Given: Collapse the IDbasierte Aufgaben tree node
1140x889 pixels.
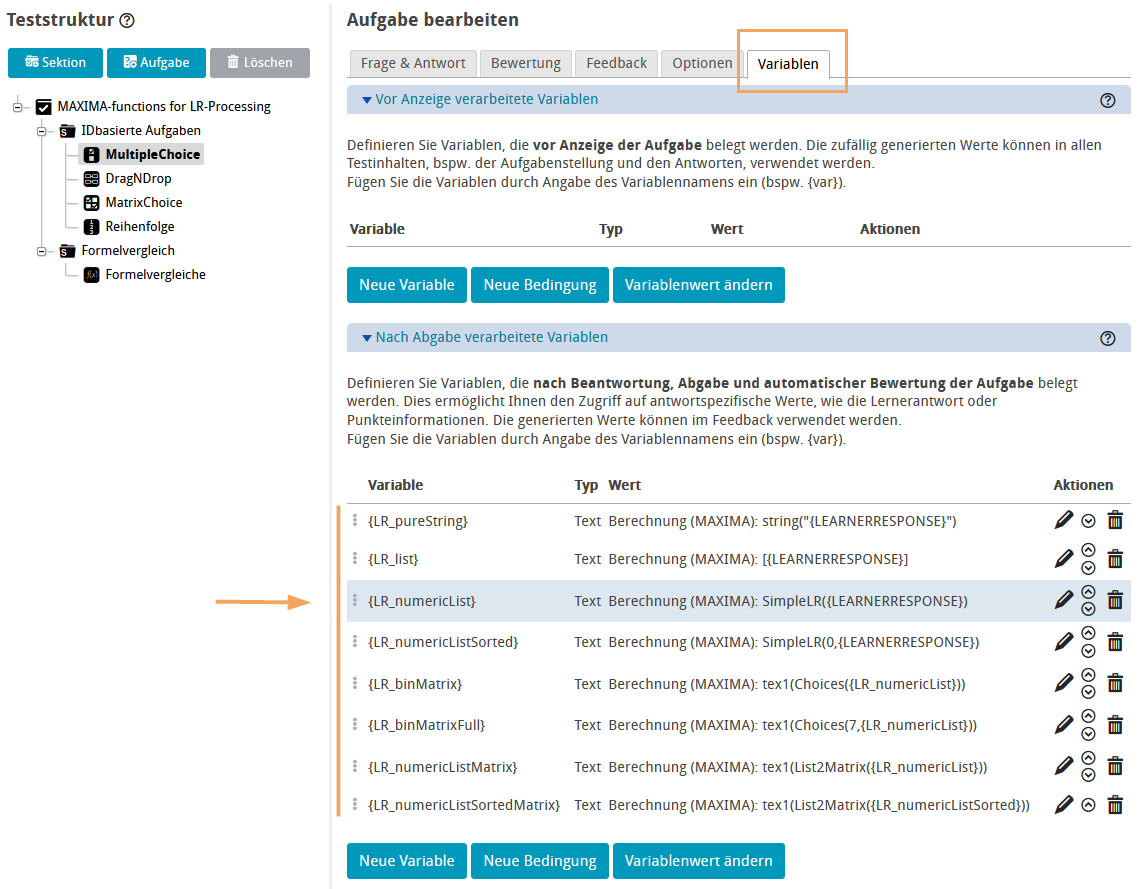Looking at the screenshot, I should (42, 131).
